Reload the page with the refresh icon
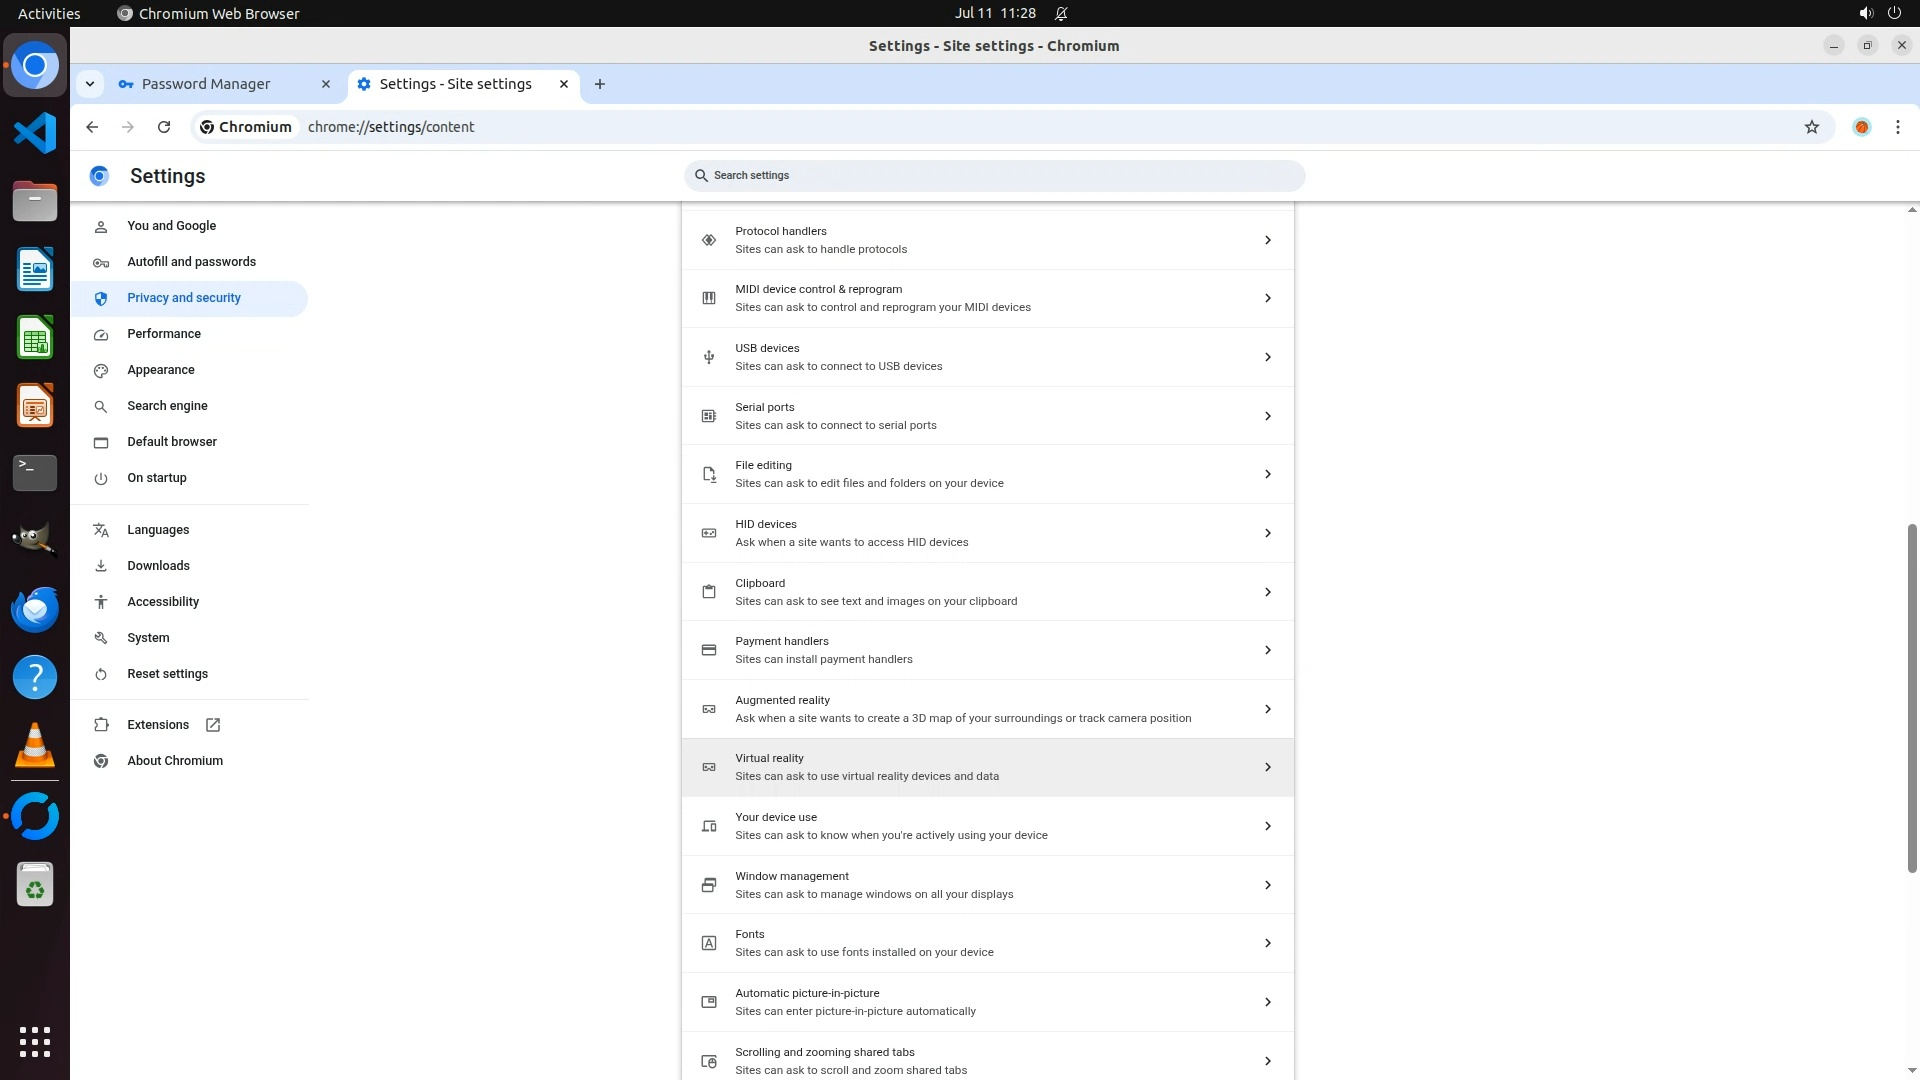Viewport: 1920px width, 1080px height. pyautogui.click(x=164, y=127)
